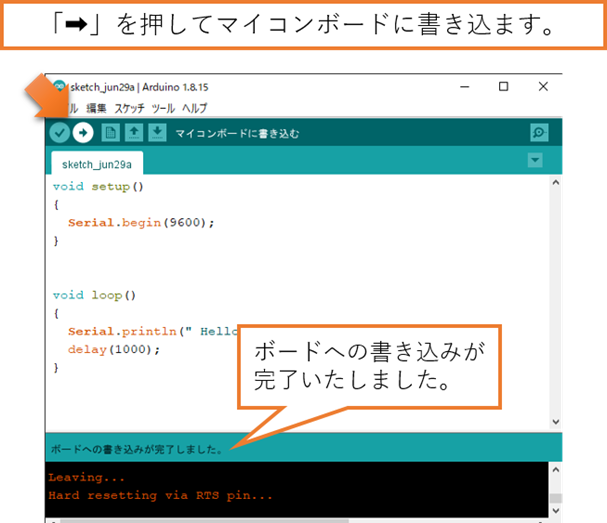Open sketch with the up-arrow icon
This screenshot has height=523, width=607.
coord(134,133)
